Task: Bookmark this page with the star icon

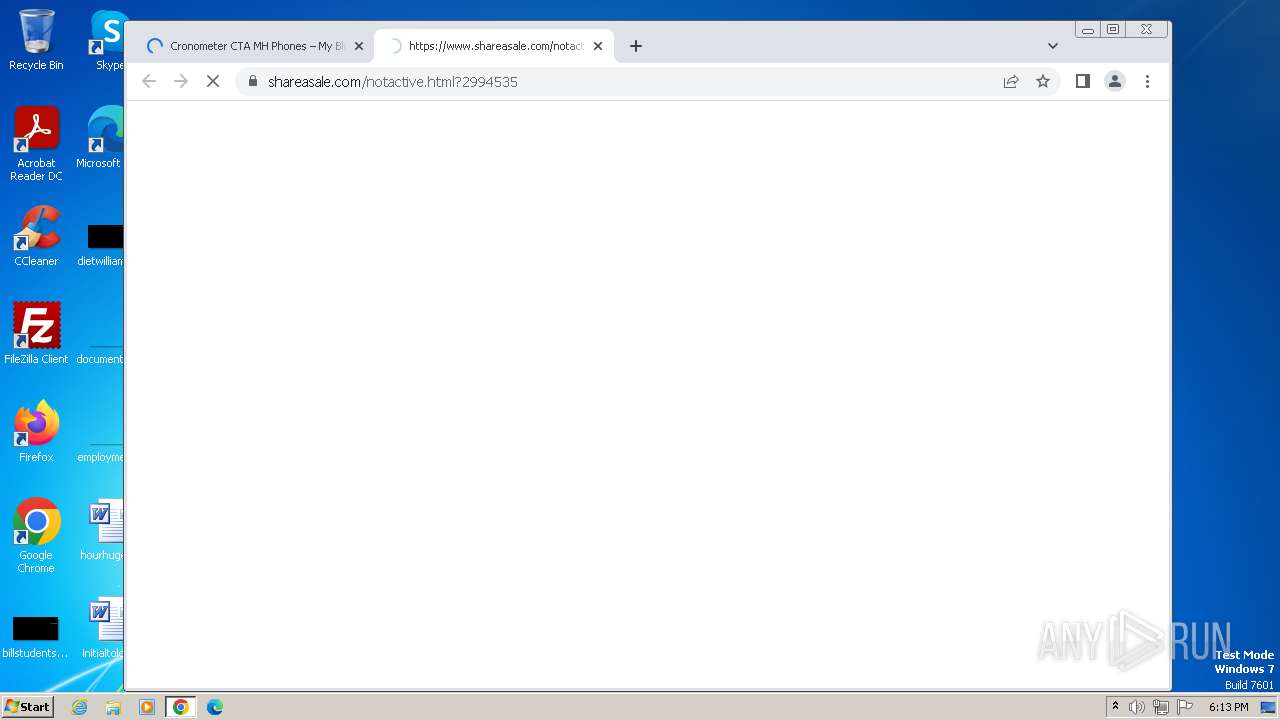Action: click(x=1043, y=82)
